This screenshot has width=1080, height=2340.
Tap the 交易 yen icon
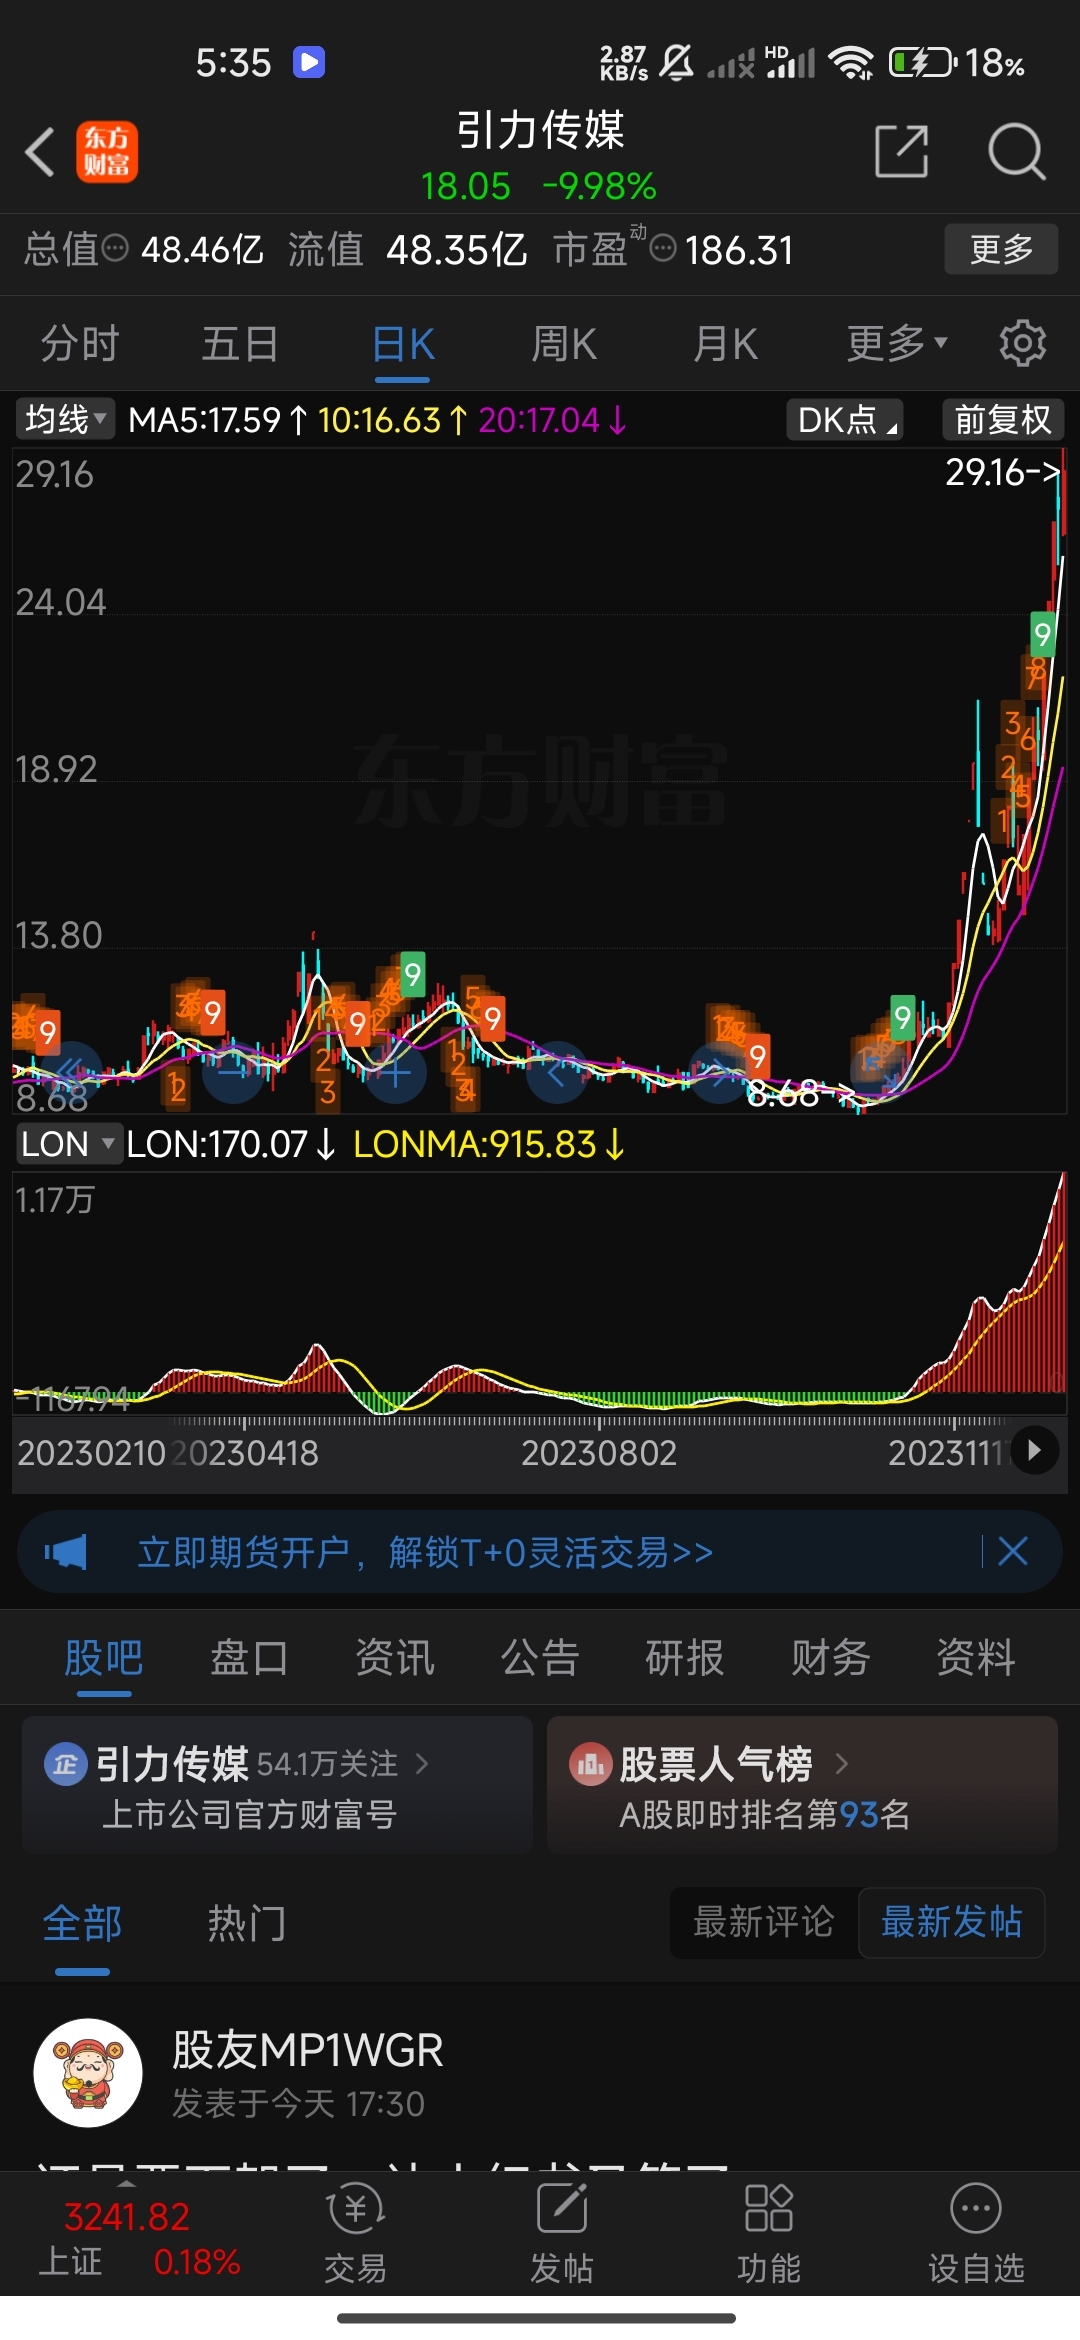coord(355,2208)
